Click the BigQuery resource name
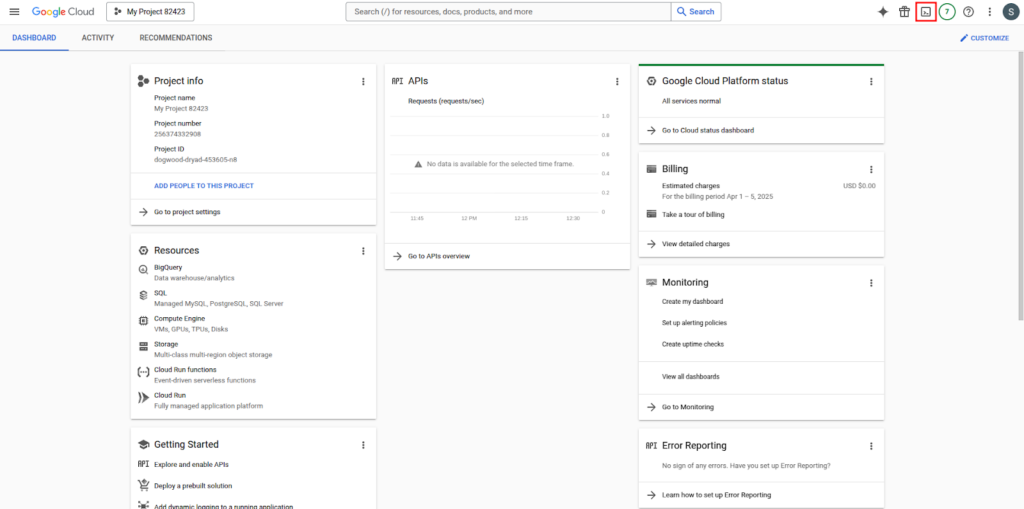 [x=168, y=267]
